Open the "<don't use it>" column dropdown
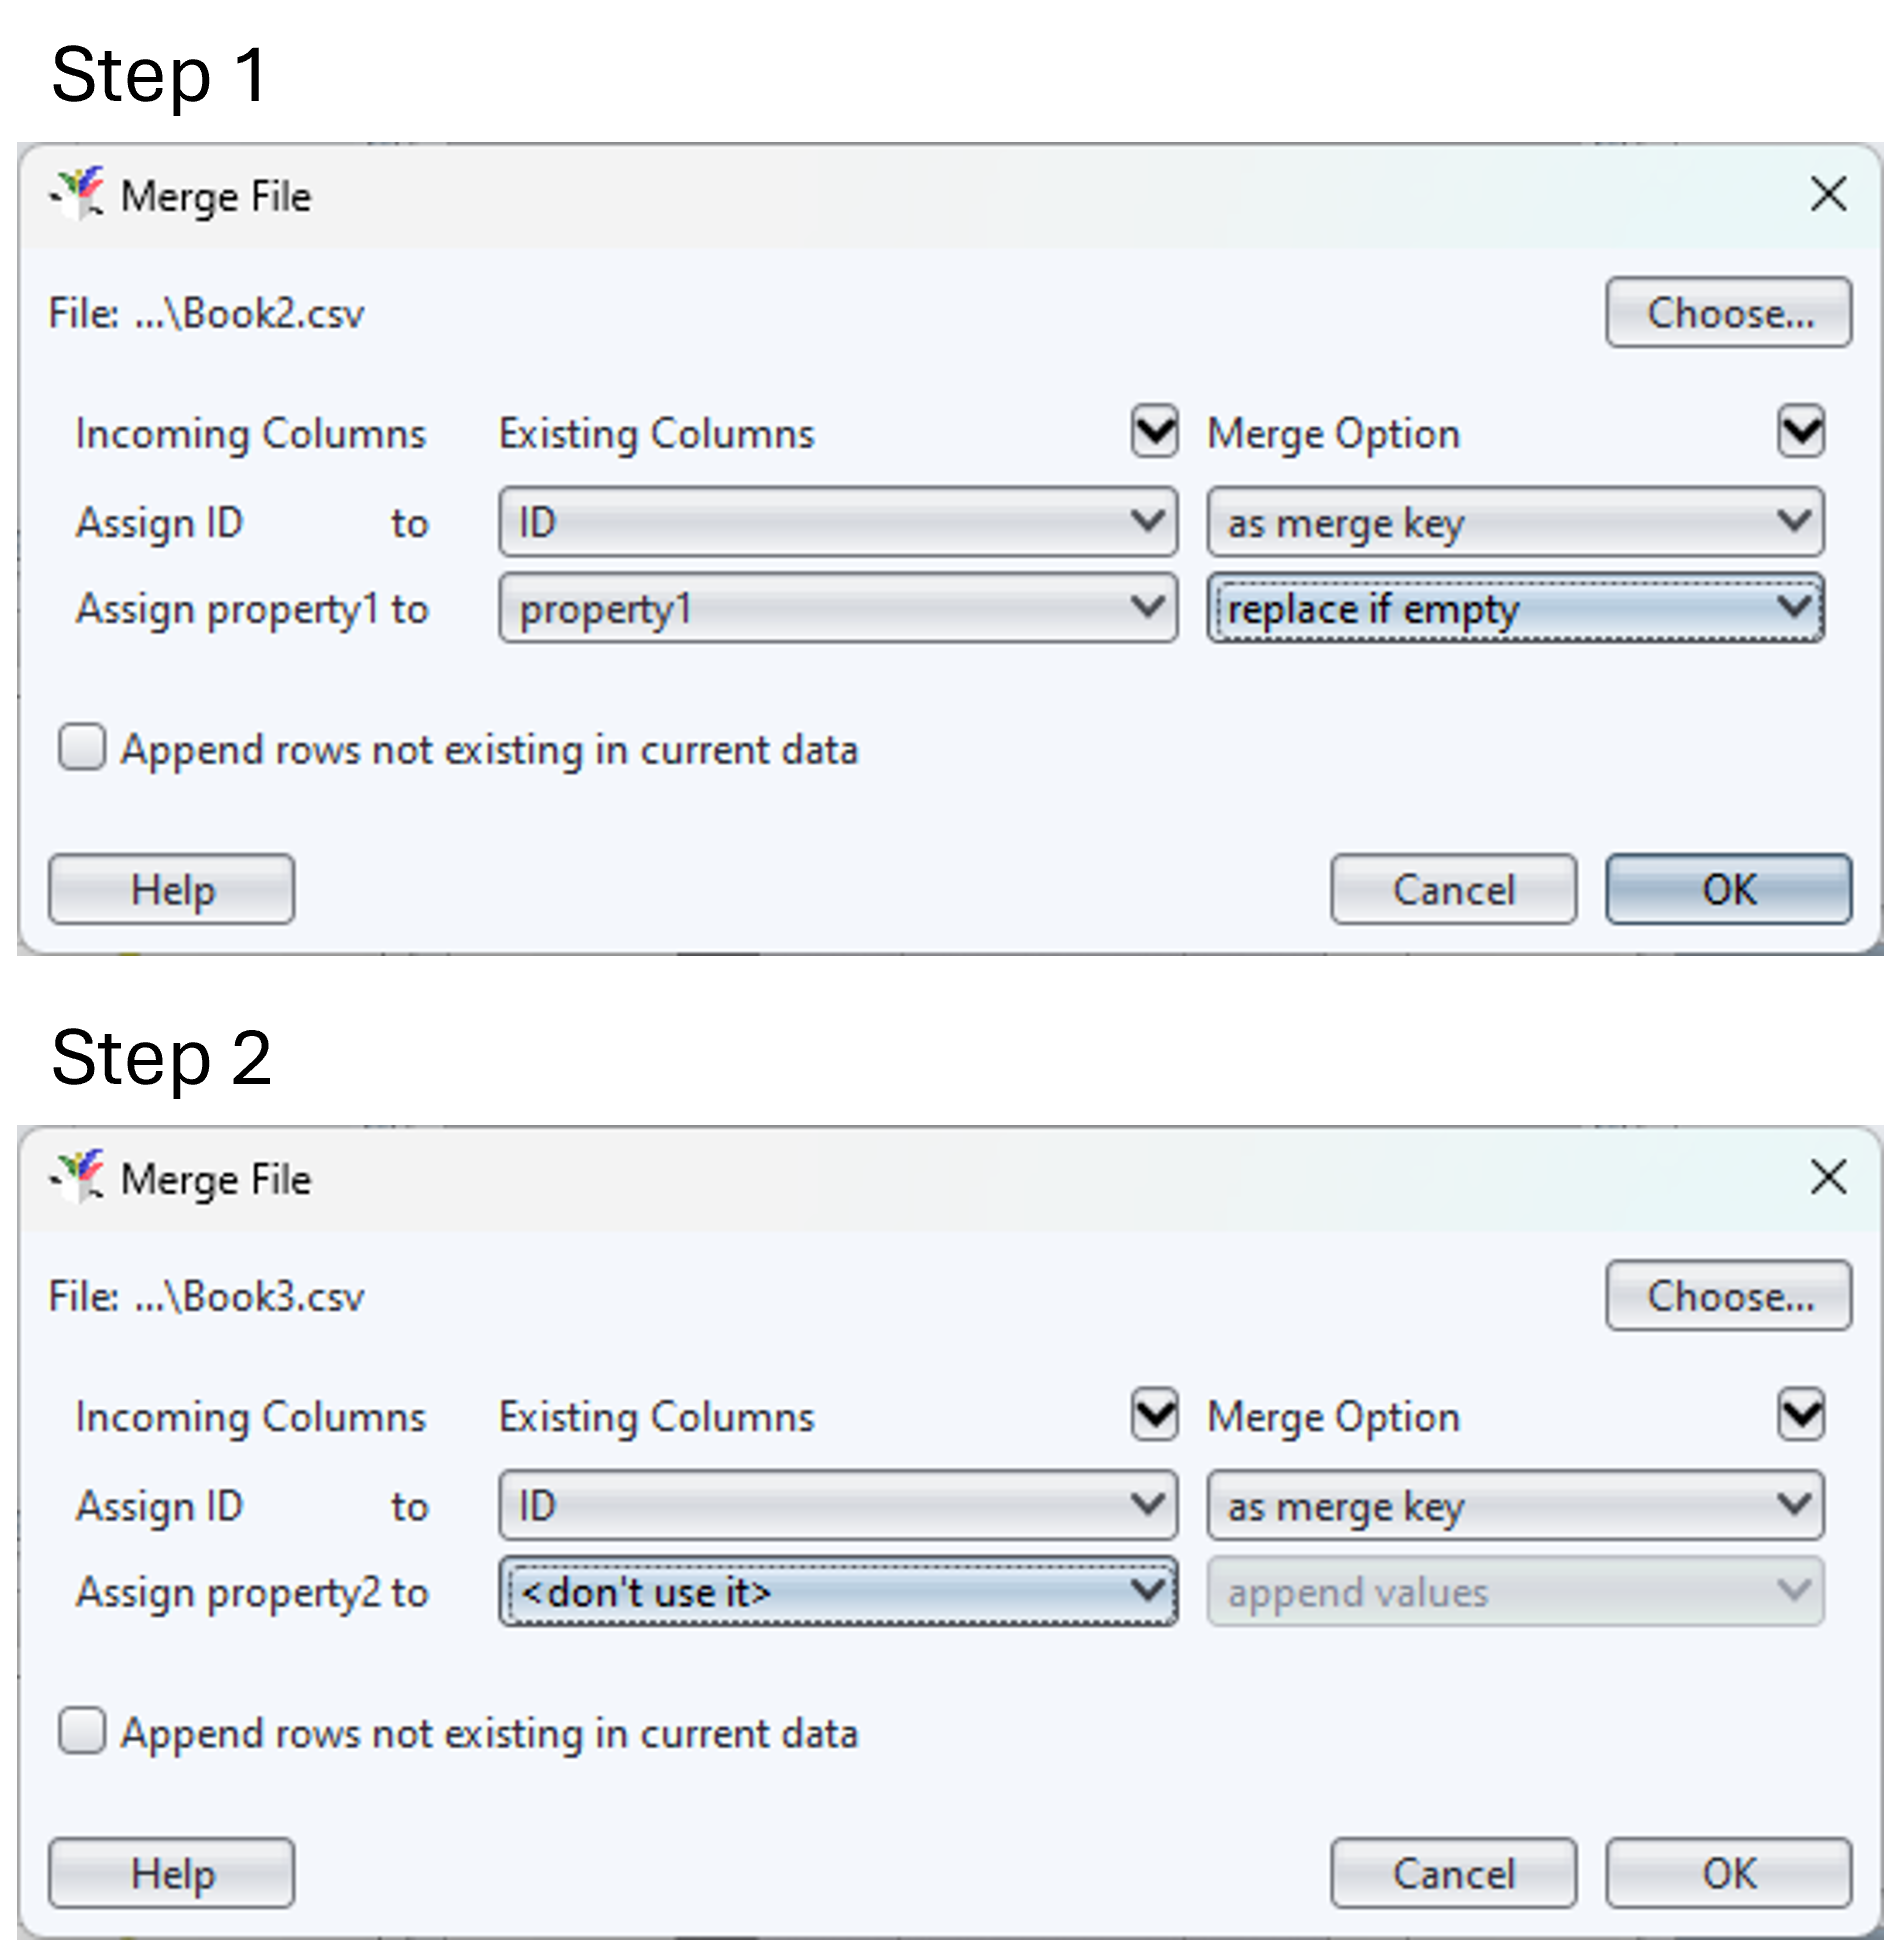This screenshot has height=1940, width=1884. (837, 1591)
